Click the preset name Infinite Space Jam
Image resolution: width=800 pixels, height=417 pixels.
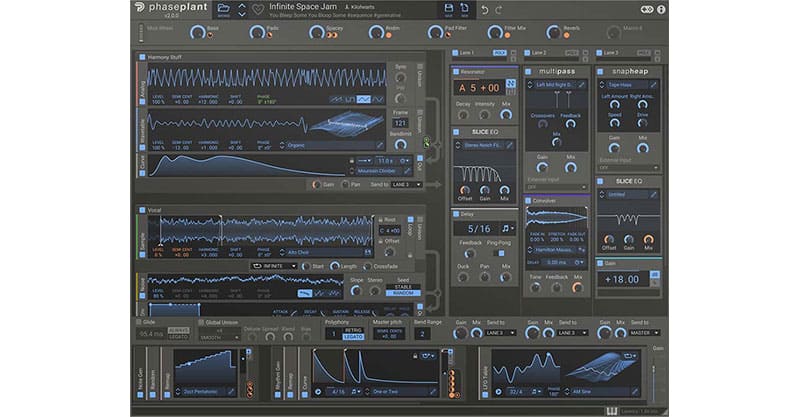click(303, 7)
